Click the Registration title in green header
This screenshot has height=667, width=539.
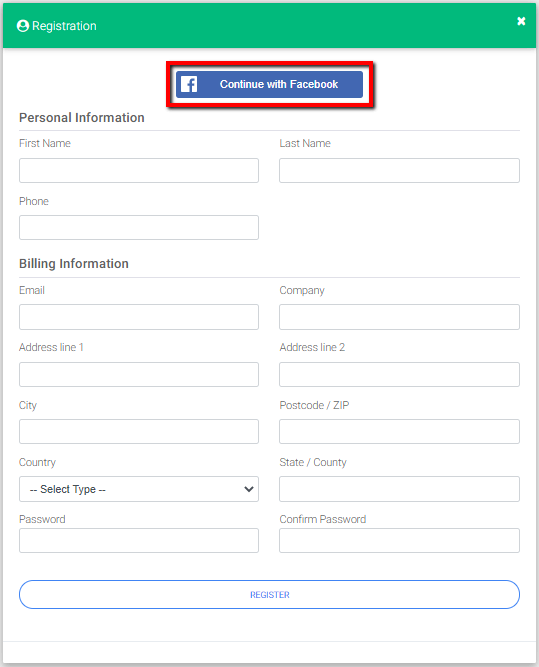coord(64,26)
